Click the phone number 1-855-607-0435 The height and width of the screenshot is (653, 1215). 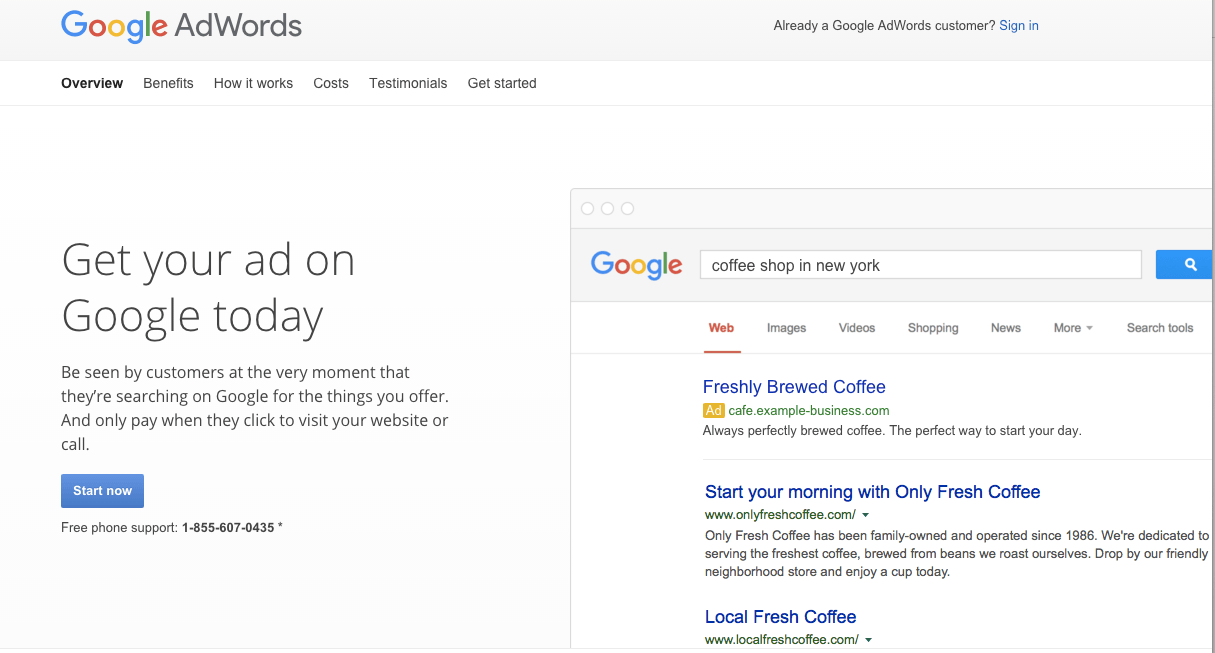228,527
